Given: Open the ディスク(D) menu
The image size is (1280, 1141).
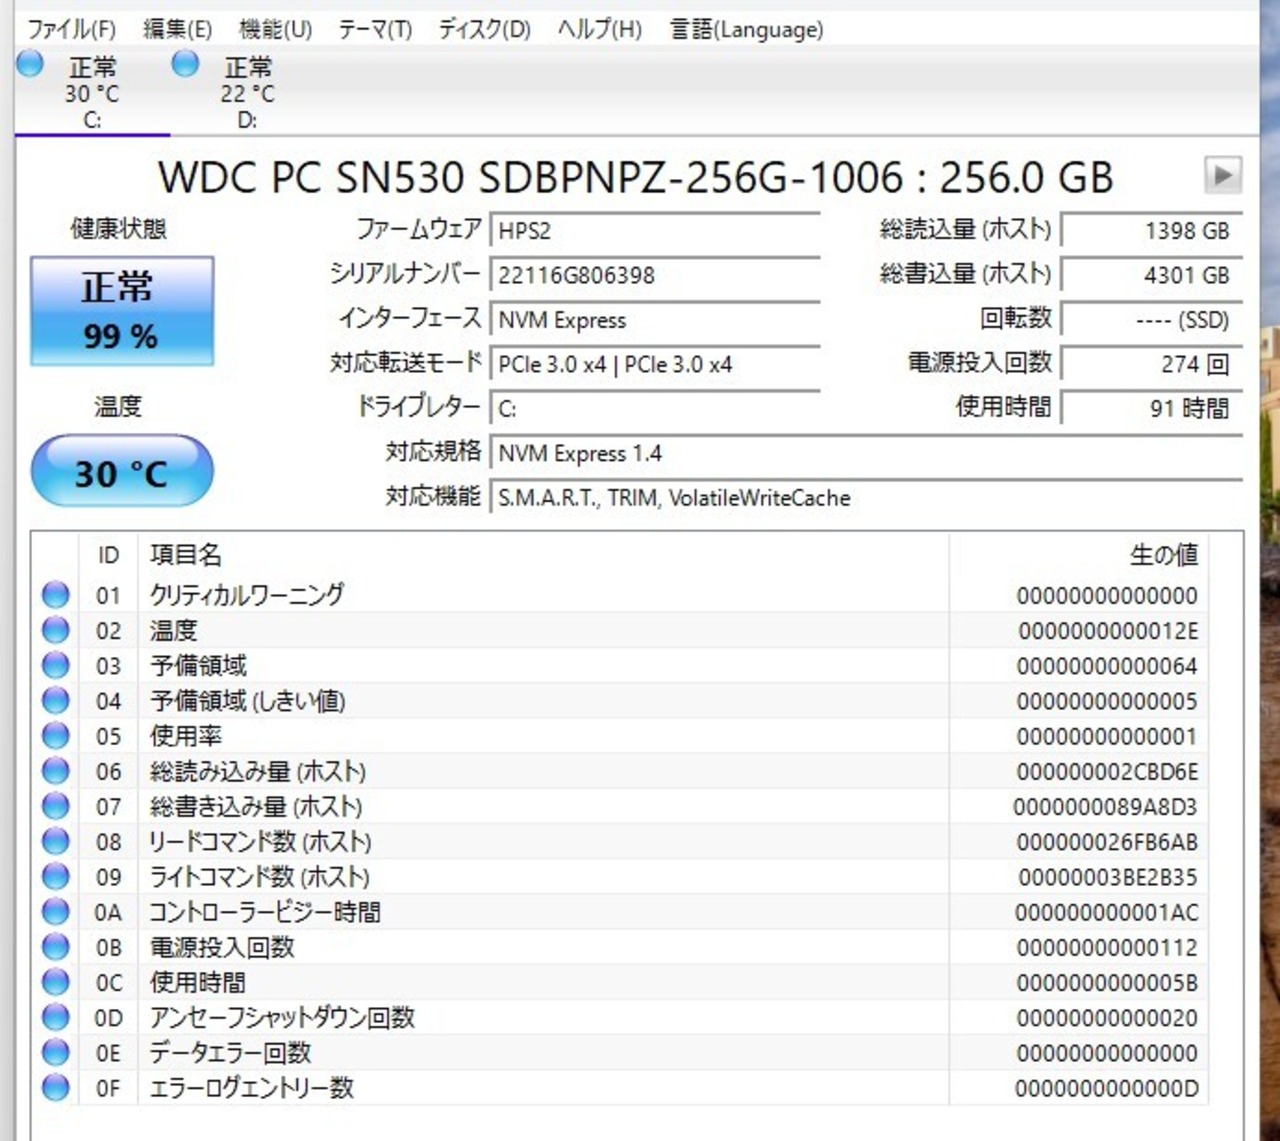Looking at the screenshot, I should [485, 30].
